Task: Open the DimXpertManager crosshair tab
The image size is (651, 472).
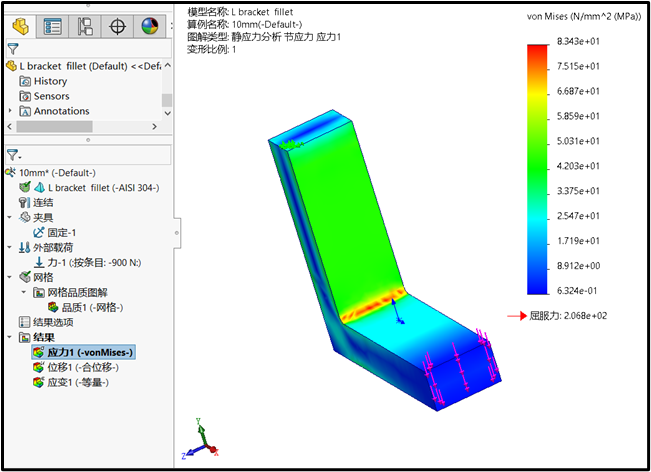Action: click(x=117, y=26)
